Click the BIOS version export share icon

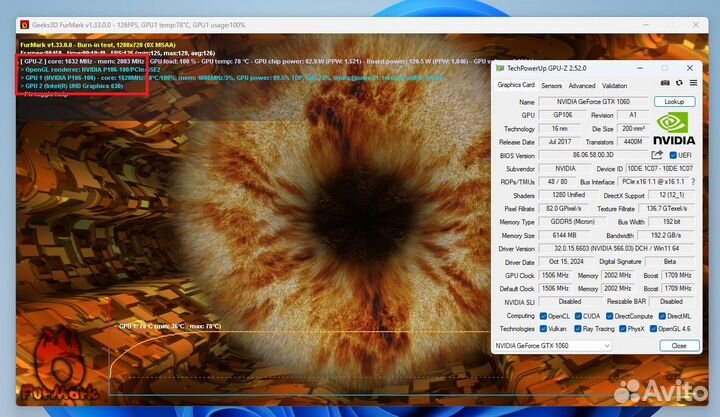click(x=657, y=155)
